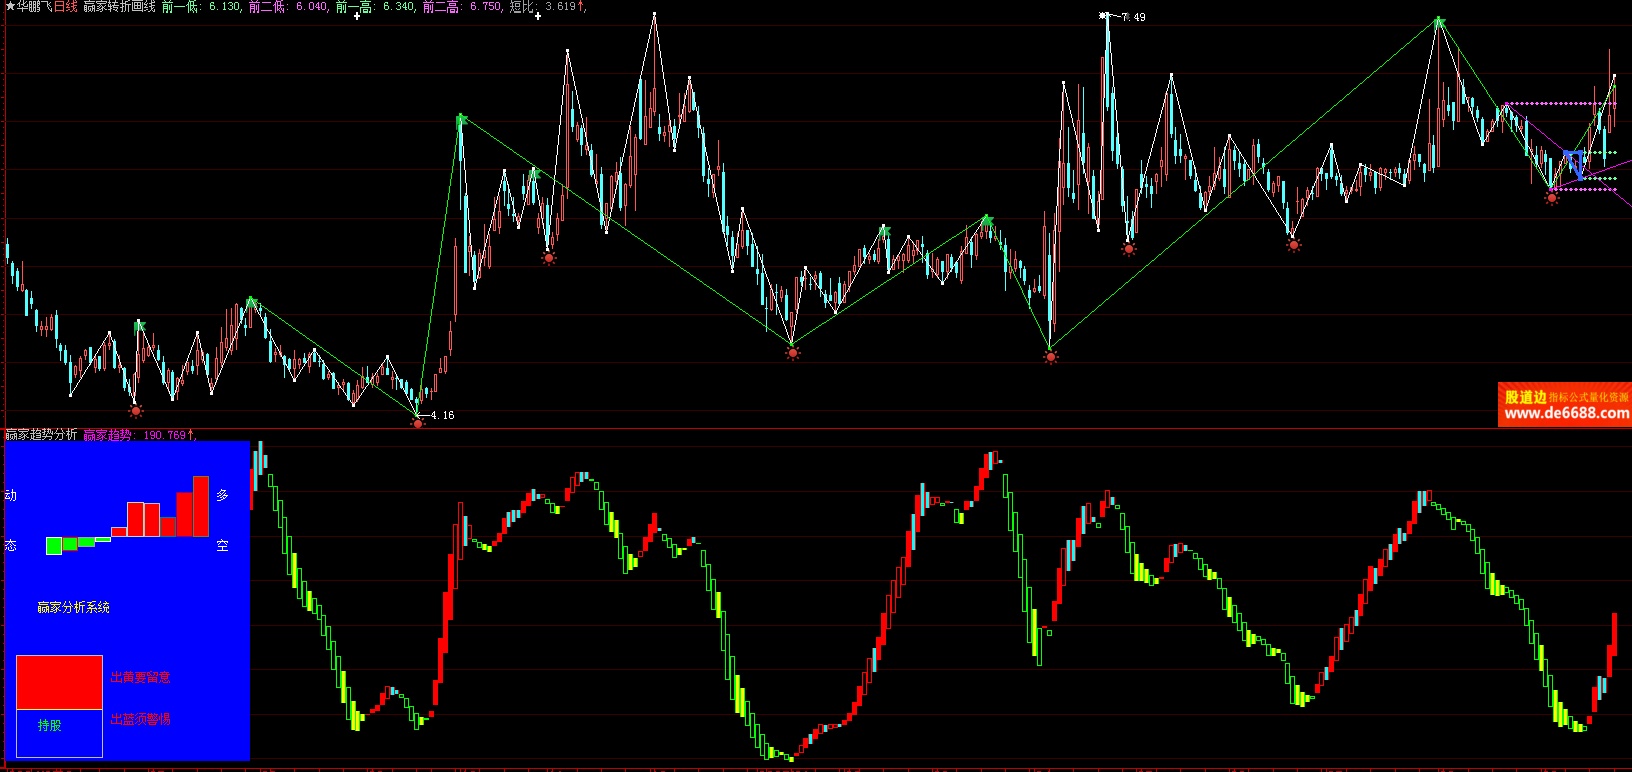Open the www.de6688.com watermark link
The image size is (1632, 772).
pos(1566,413)
